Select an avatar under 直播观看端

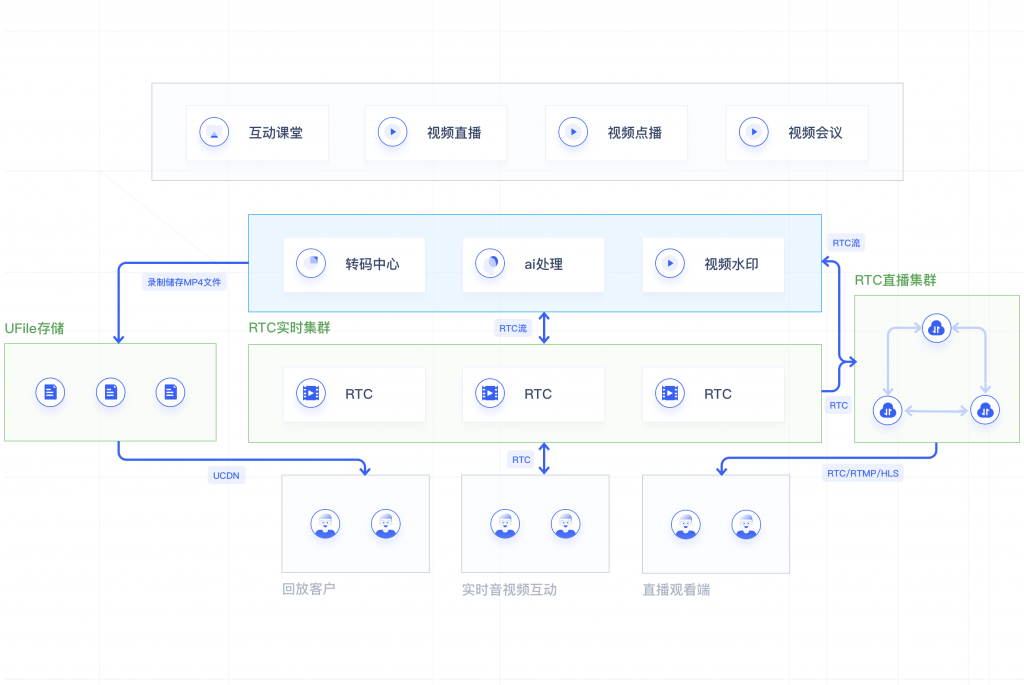[x=686, y=522]
